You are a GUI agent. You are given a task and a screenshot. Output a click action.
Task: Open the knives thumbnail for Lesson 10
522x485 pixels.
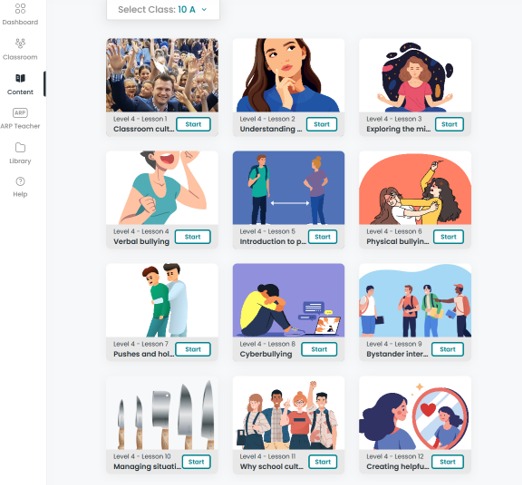click(x=162, y=413)
